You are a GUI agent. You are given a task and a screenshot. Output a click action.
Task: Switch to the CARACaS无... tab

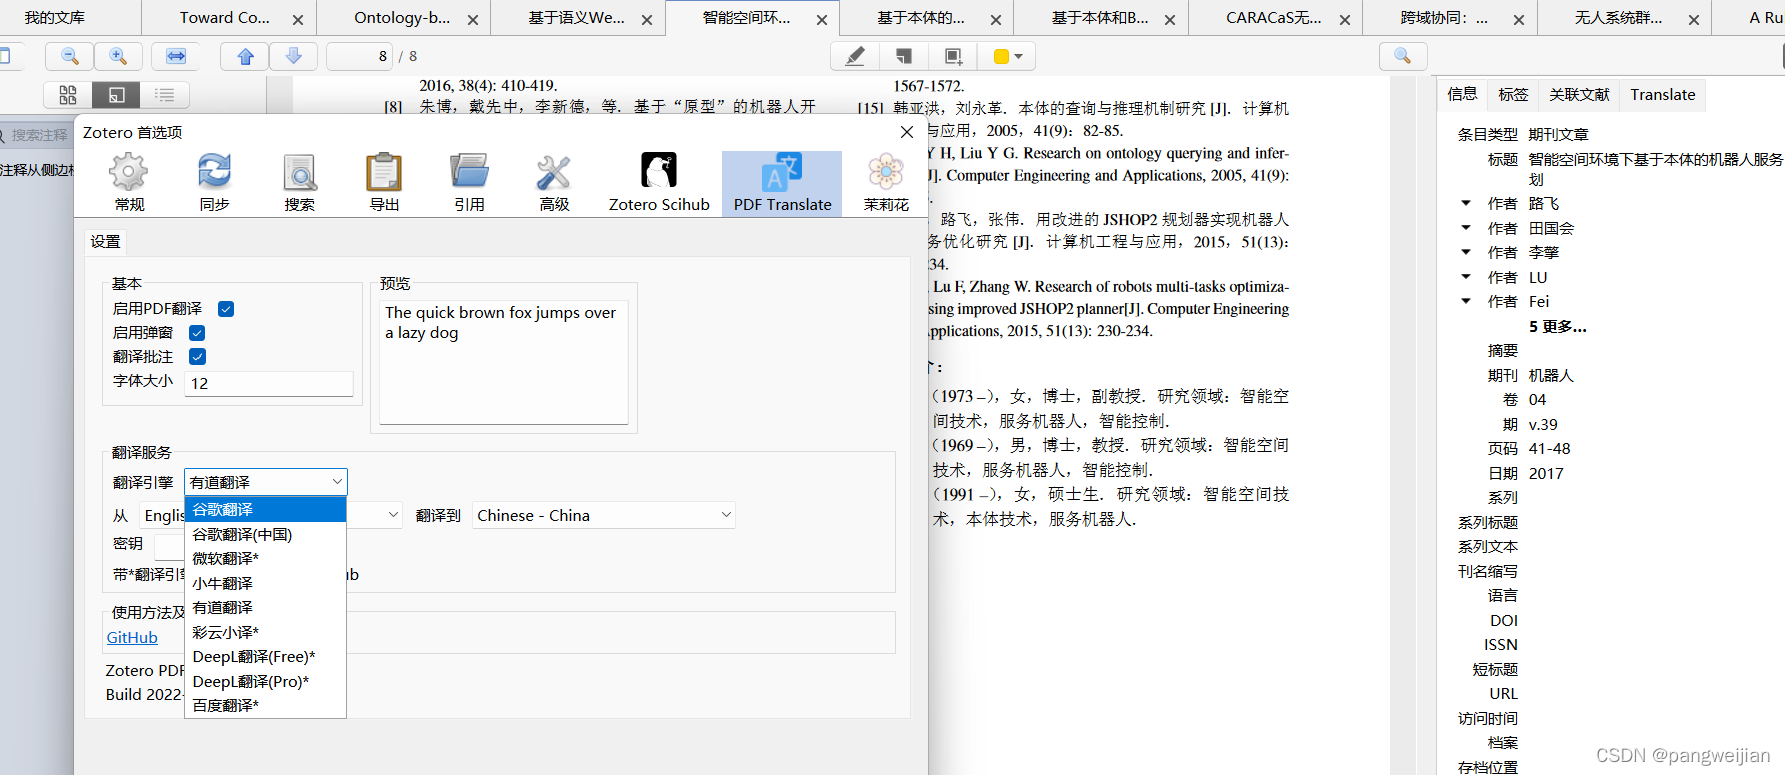(1273, 17)
